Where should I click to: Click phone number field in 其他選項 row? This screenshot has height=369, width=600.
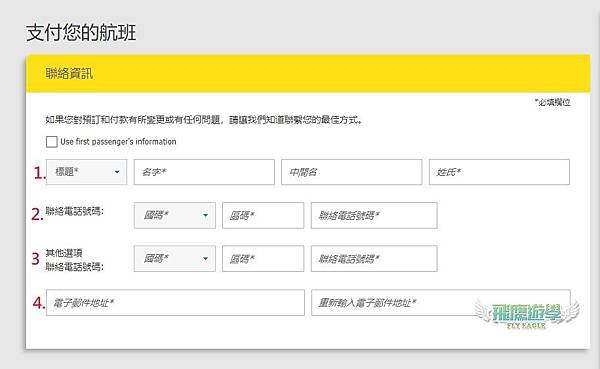(x=374, y=259)
